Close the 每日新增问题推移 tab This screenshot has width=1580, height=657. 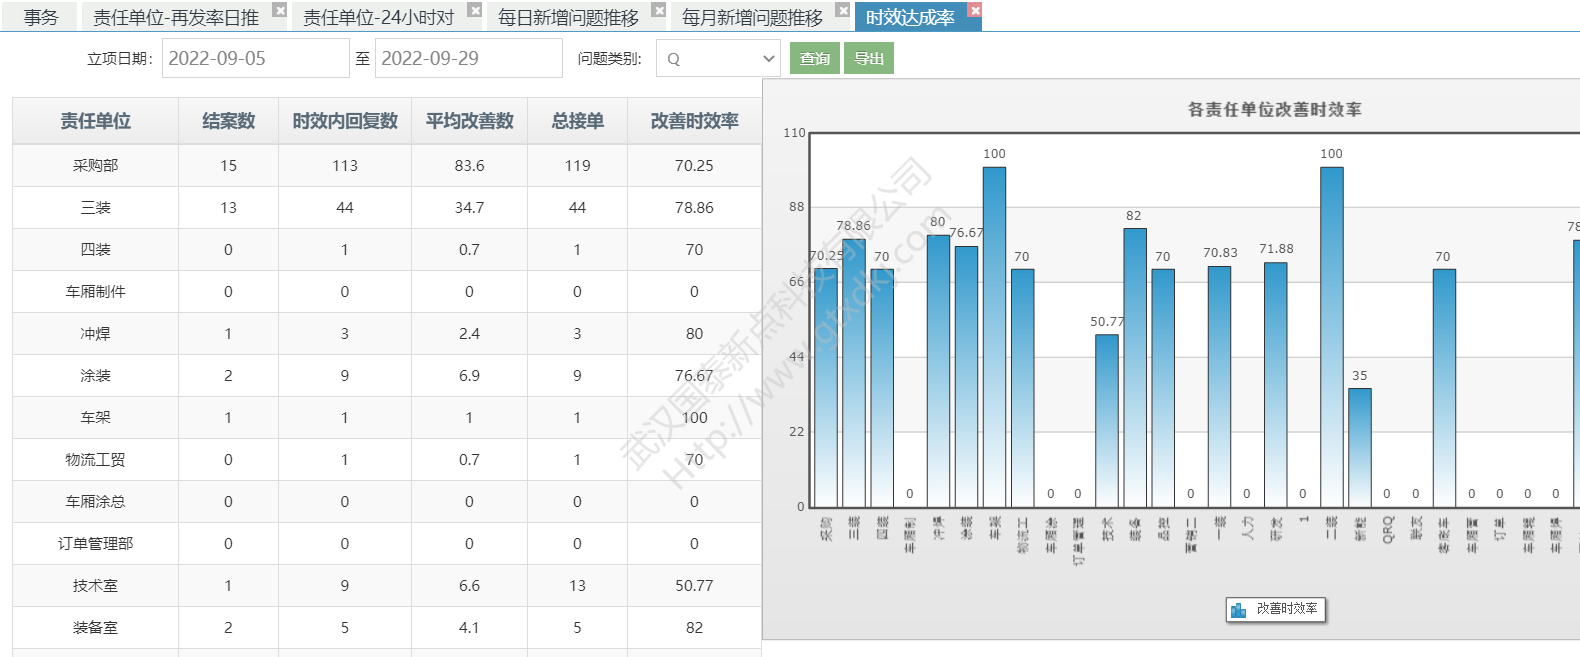pos(658,10)
